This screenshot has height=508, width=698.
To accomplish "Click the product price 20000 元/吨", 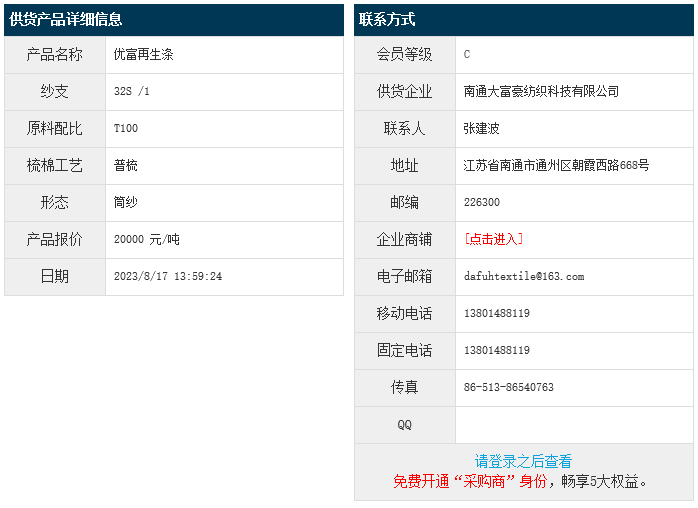I will [x=147, y=239].
